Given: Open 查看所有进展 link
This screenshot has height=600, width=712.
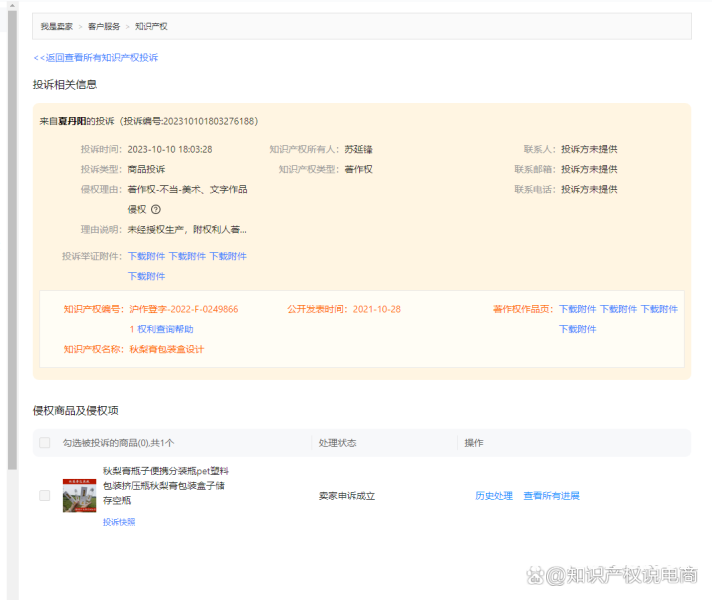Looking at the screenshot, I should (x=551, y=496).
